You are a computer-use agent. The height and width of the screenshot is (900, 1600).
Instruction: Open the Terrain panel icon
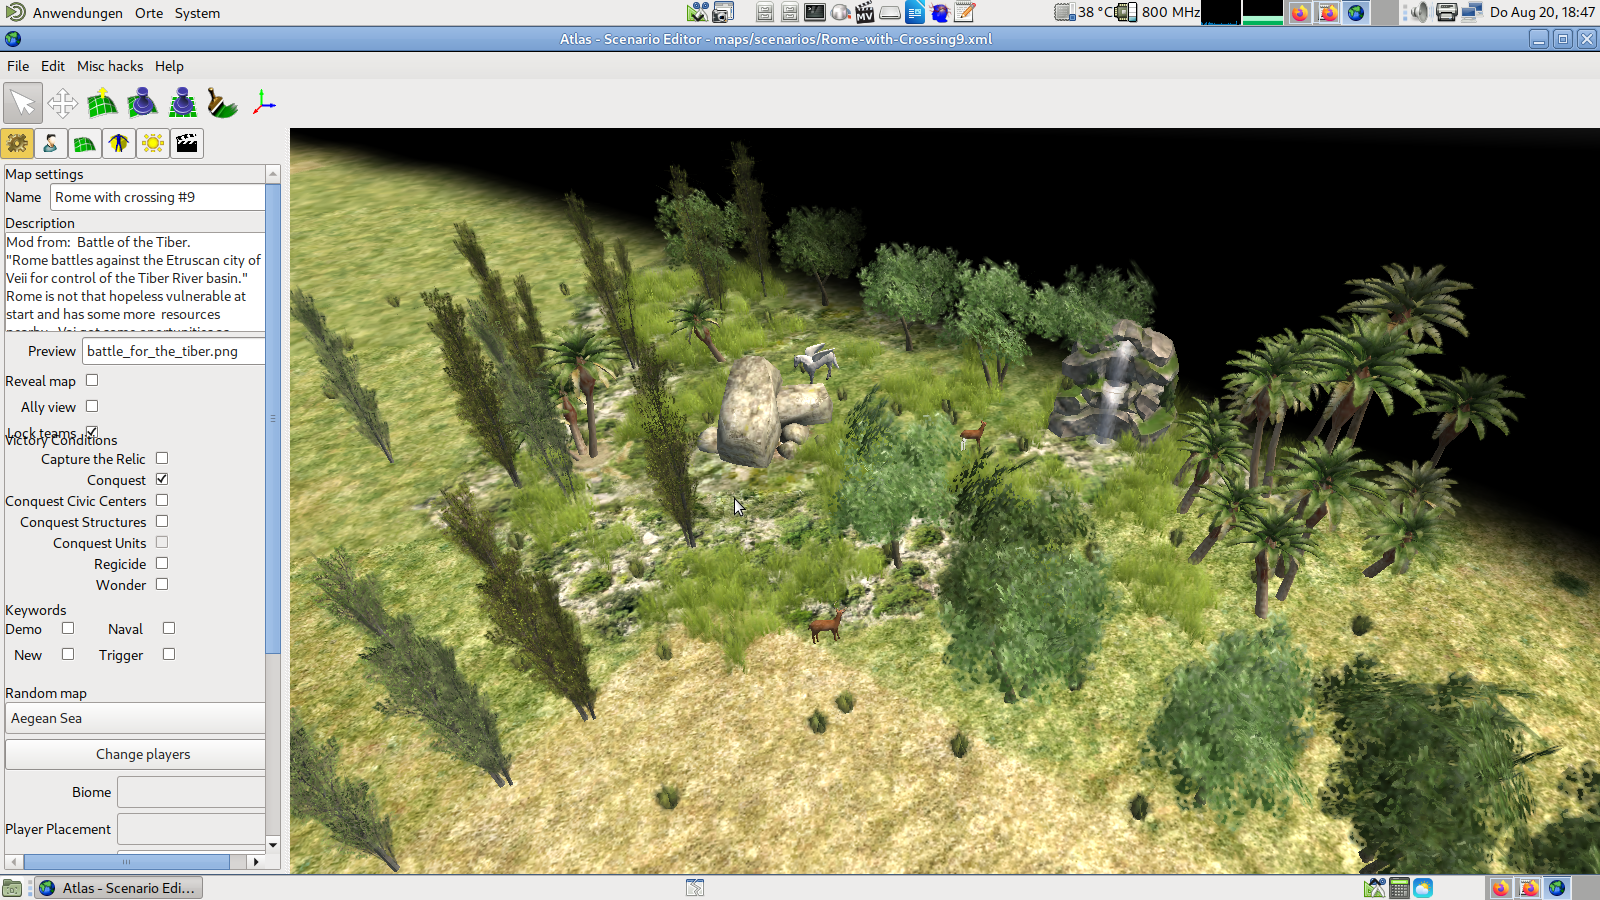(85, 144)
